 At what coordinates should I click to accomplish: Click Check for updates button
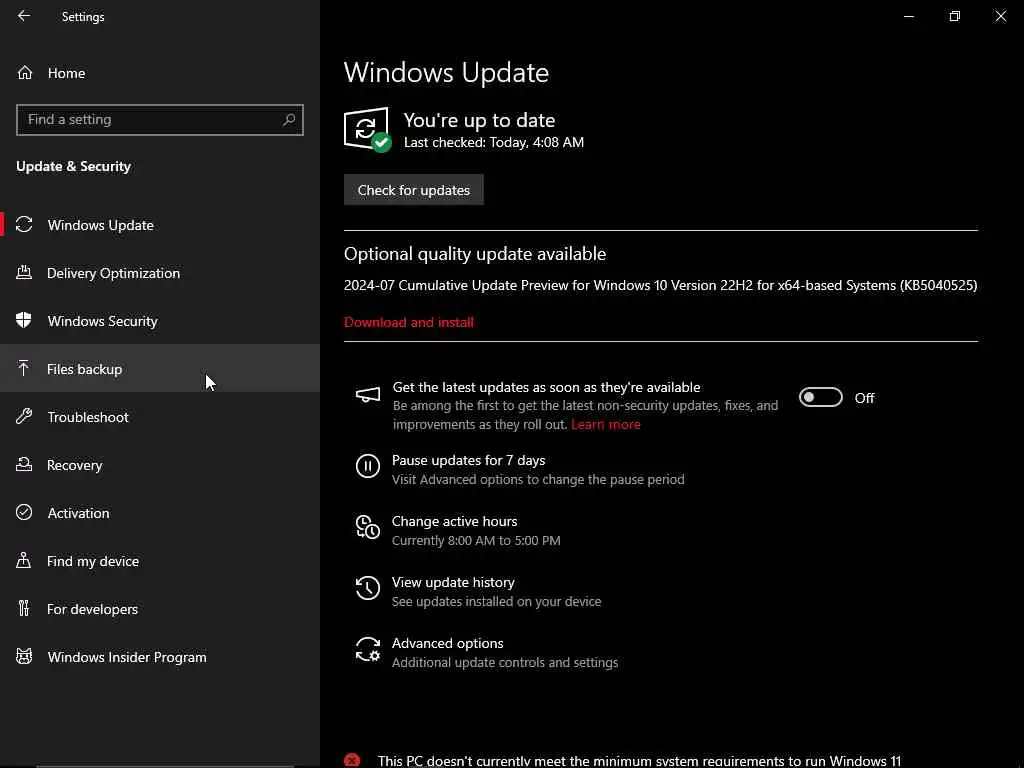(x=413, y=189)
